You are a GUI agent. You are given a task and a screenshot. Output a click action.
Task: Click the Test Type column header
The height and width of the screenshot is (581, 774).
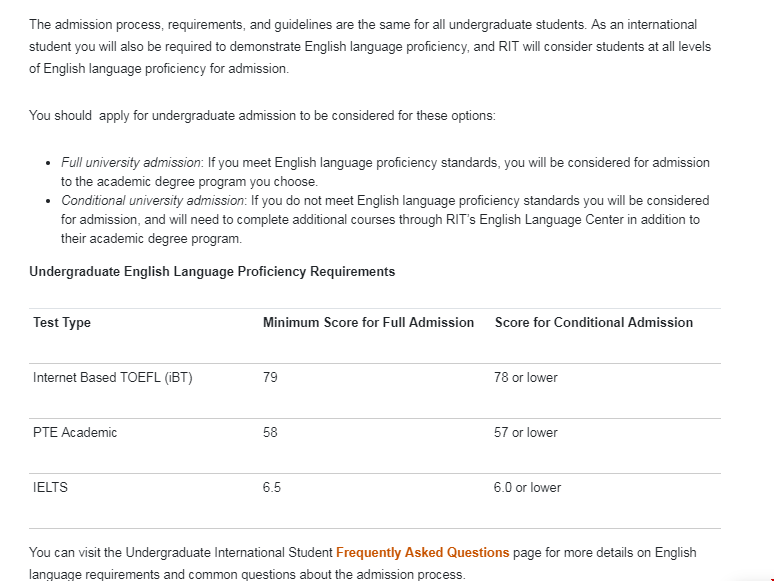coord(62,322)
